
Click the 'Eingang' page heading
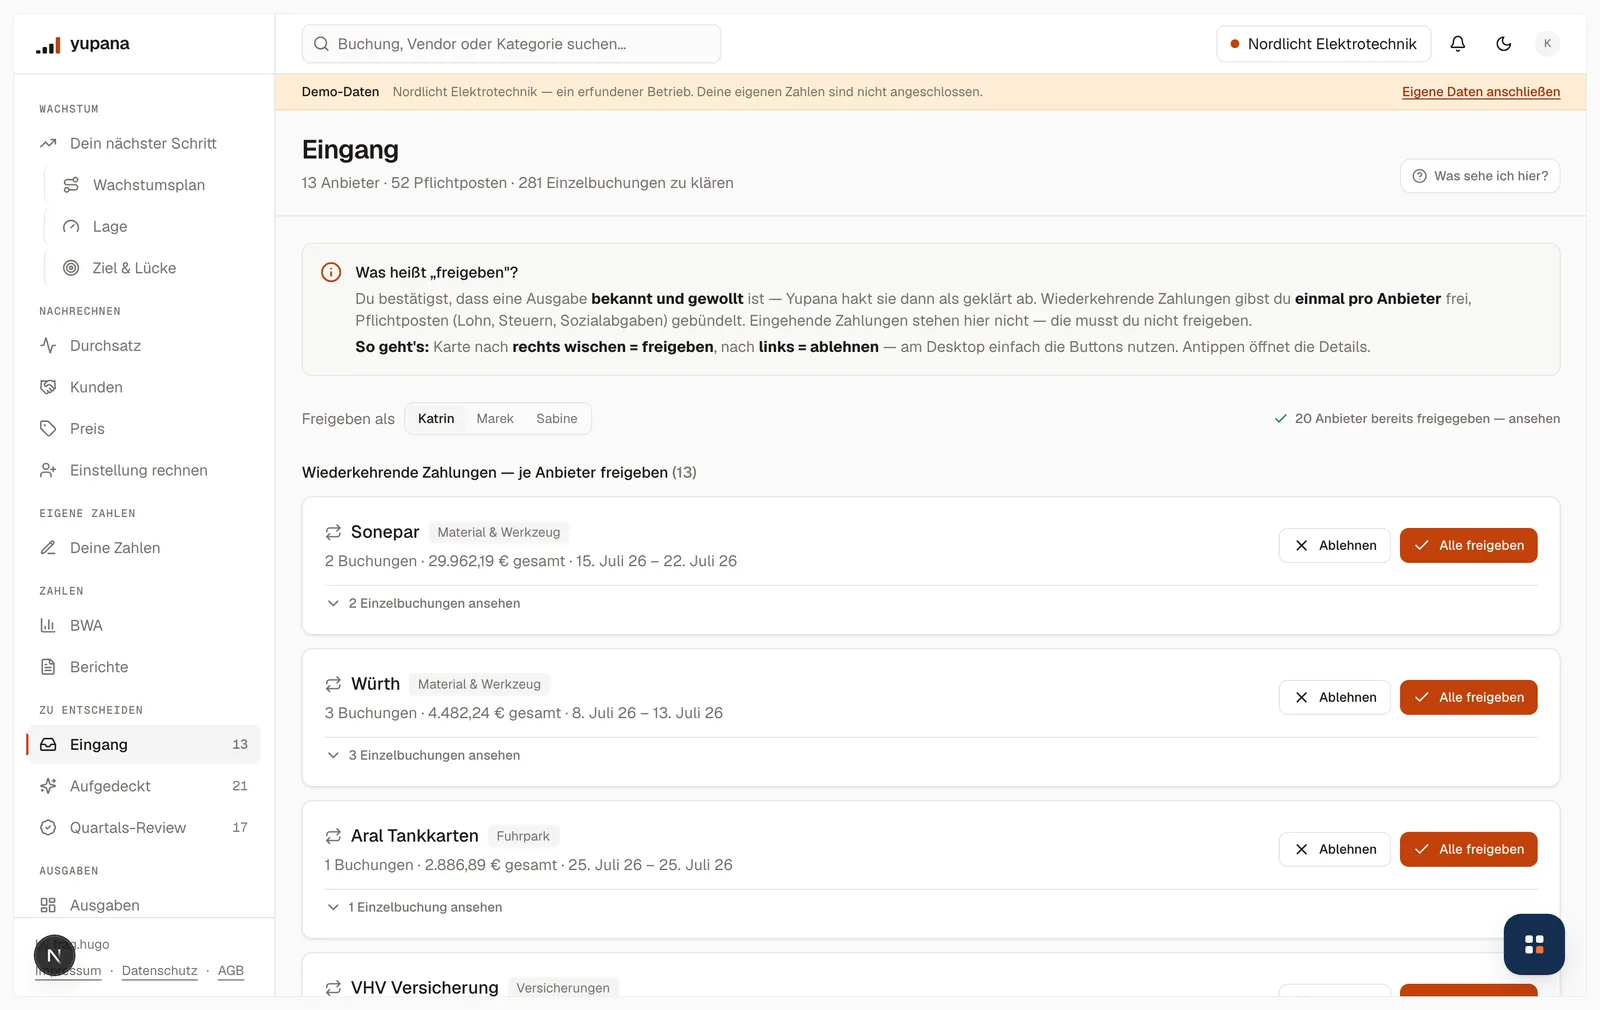tap(350, 150)
